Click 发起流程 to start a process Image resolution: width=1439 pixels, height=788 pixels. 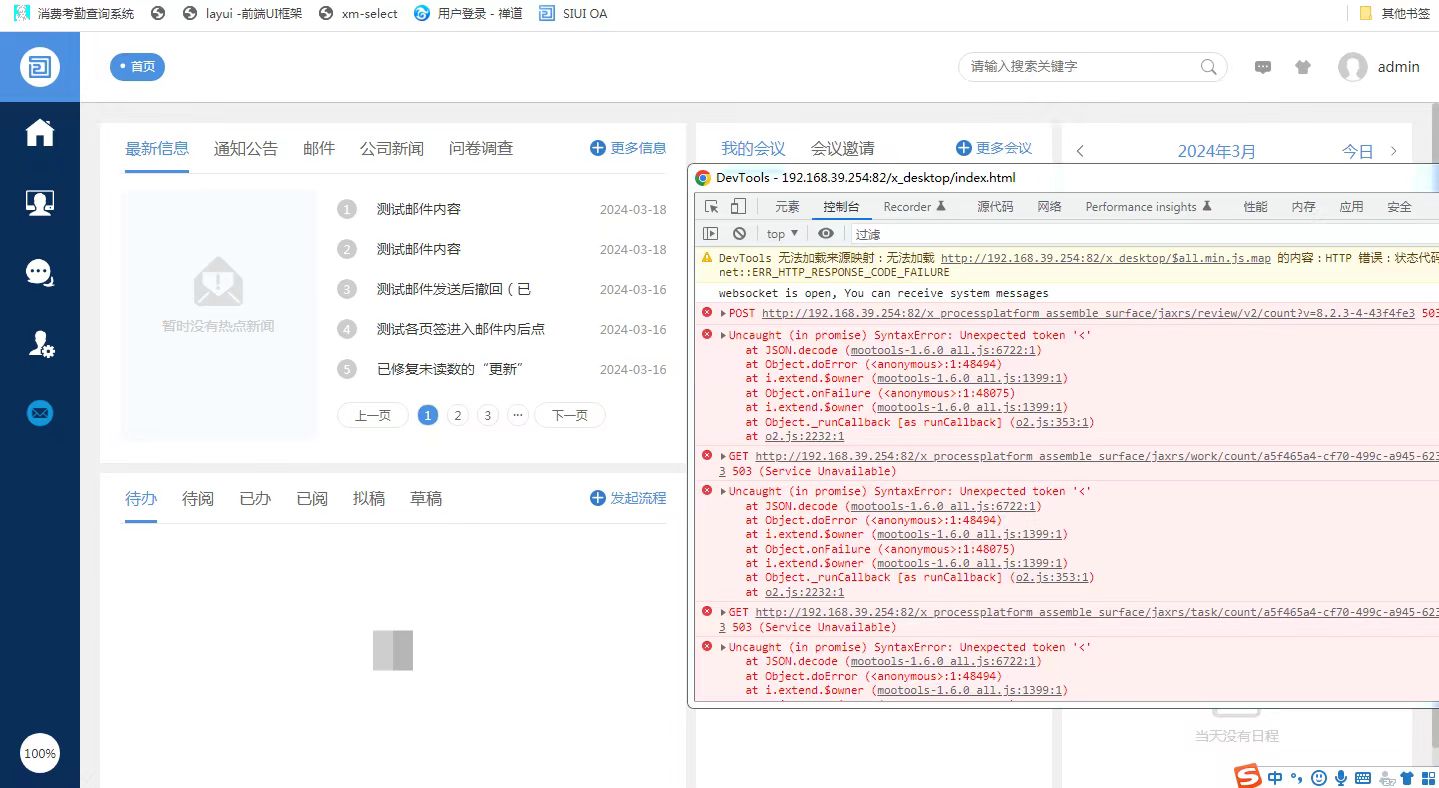coord(628,498)
